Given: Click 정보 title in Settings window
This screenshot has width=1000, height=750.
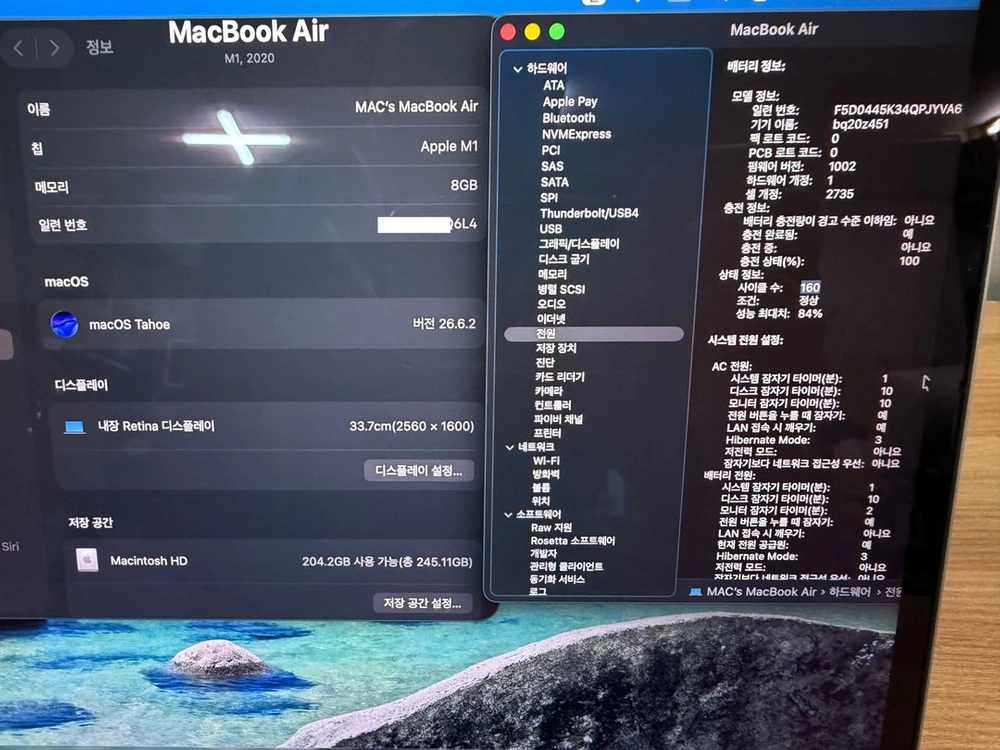Looking at the screenshot, I should [x=99, y=47].
